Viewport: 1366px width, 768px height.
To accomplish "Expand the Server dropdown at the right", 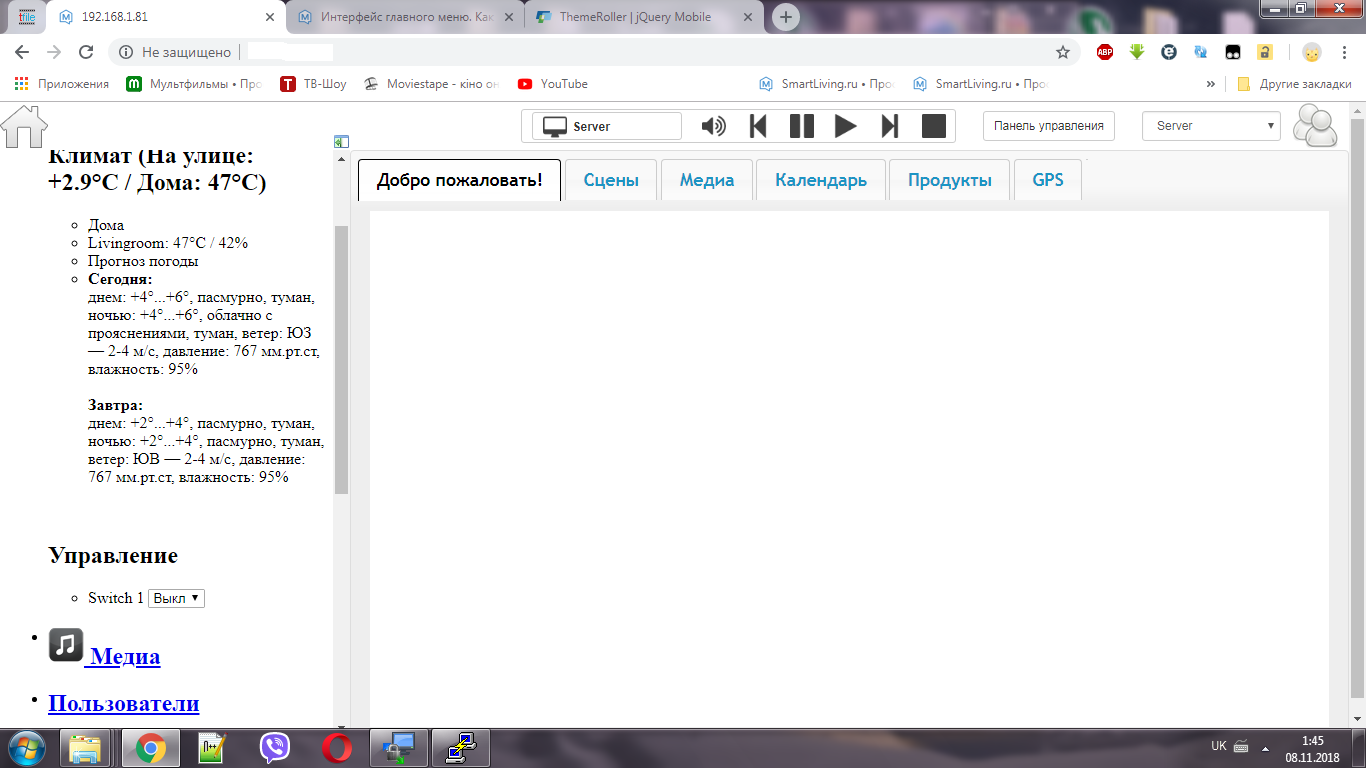I will tap(1211, 126).
